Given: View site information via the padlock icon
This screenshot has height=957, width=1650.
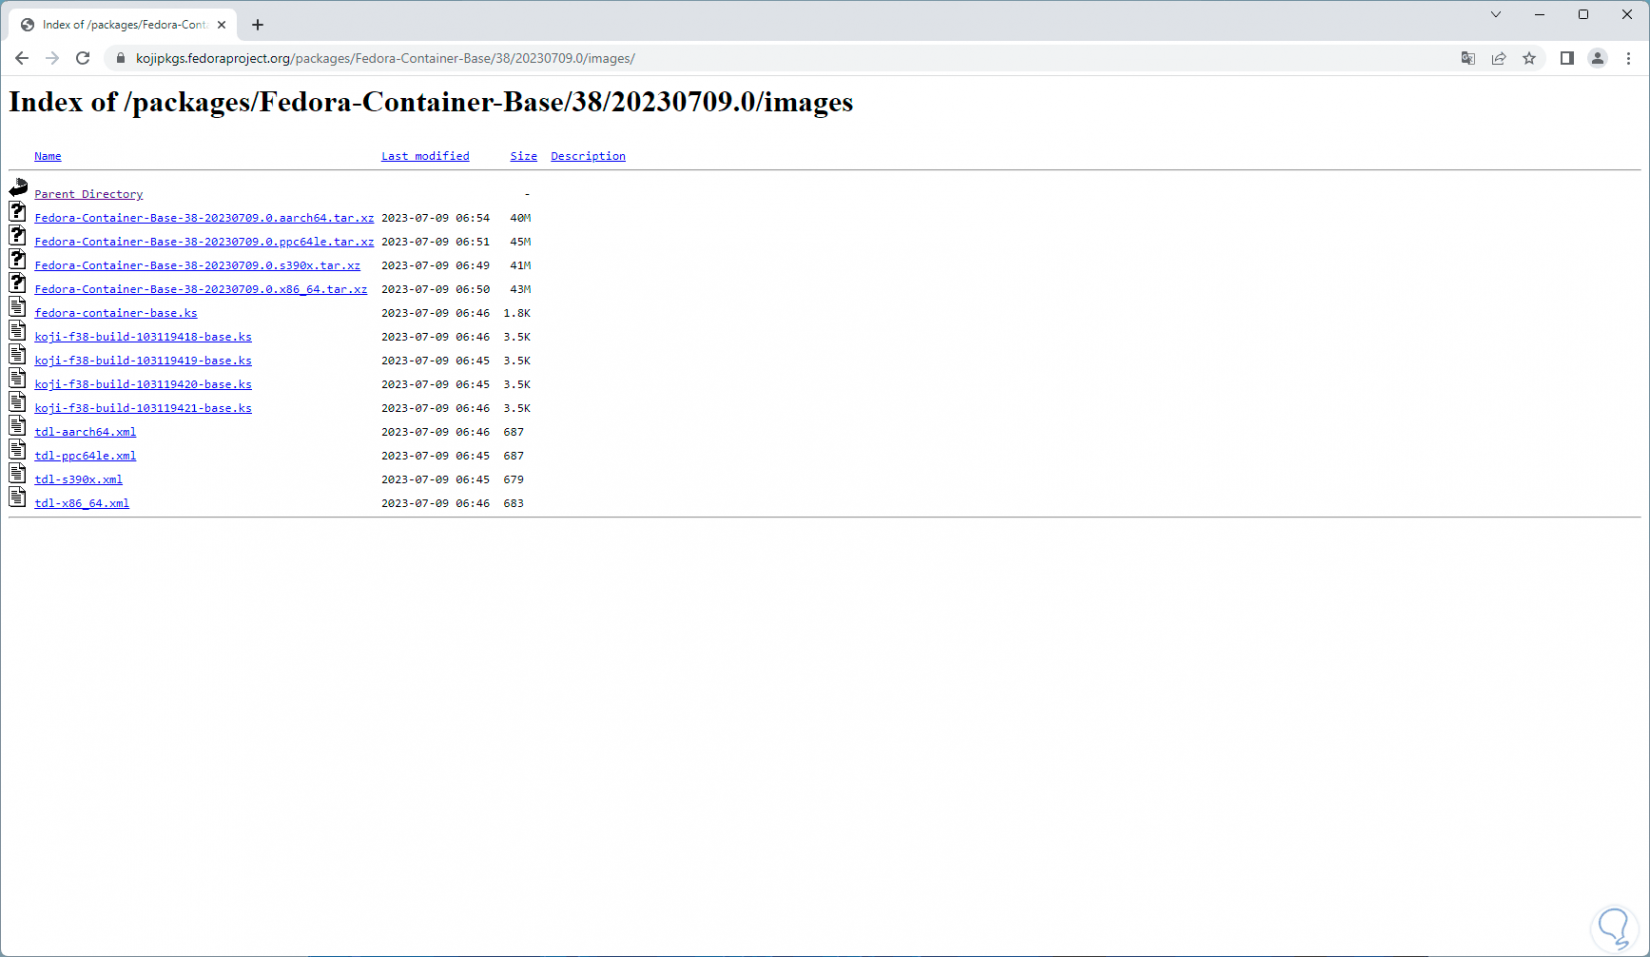Looking at the screenshot, I should coord(121,58).
